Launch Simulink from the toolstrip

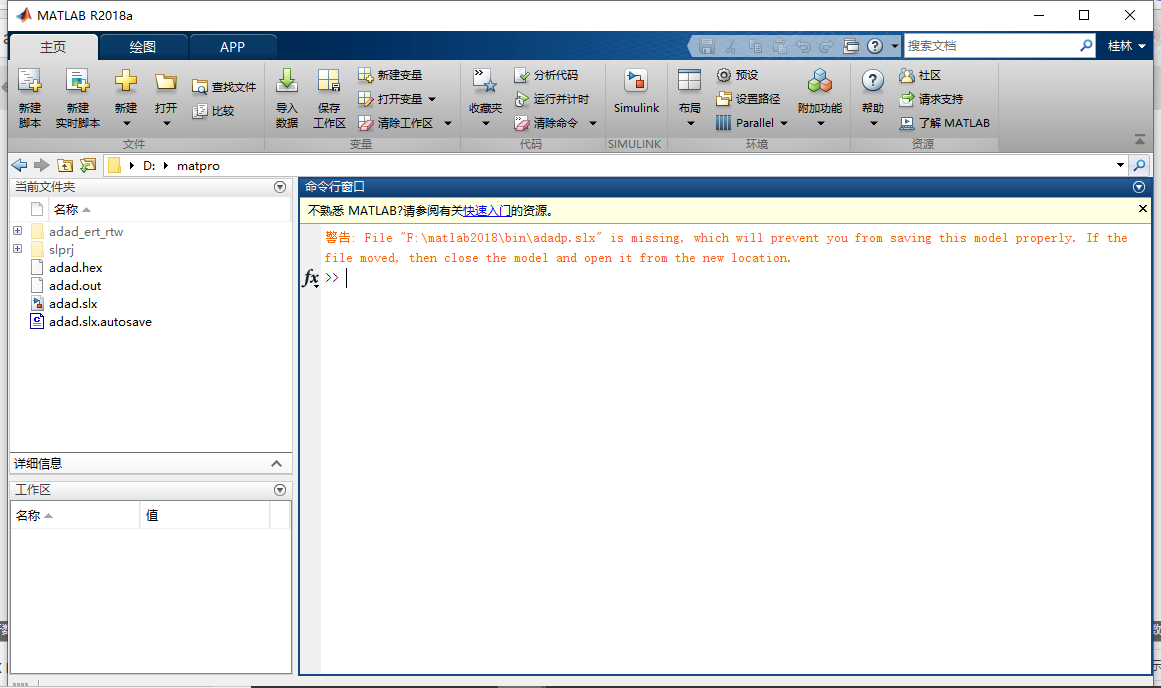pyautogui.click(x=636, y=91)
